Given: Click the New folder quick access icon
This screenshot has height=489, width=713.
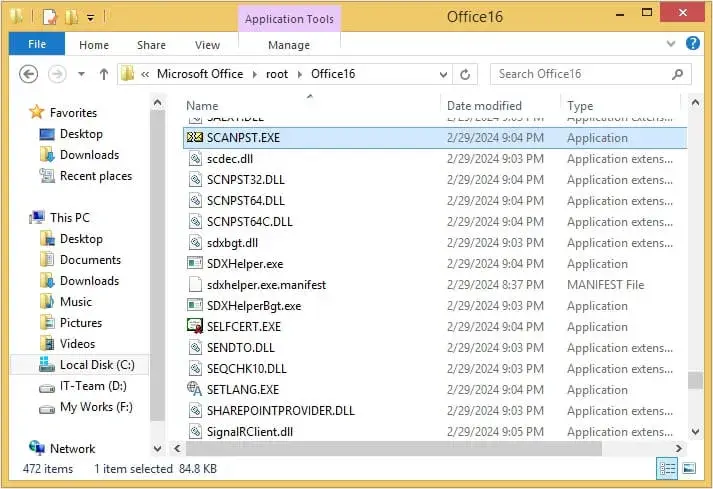Looking at the screenshot, I should (71, 17).
